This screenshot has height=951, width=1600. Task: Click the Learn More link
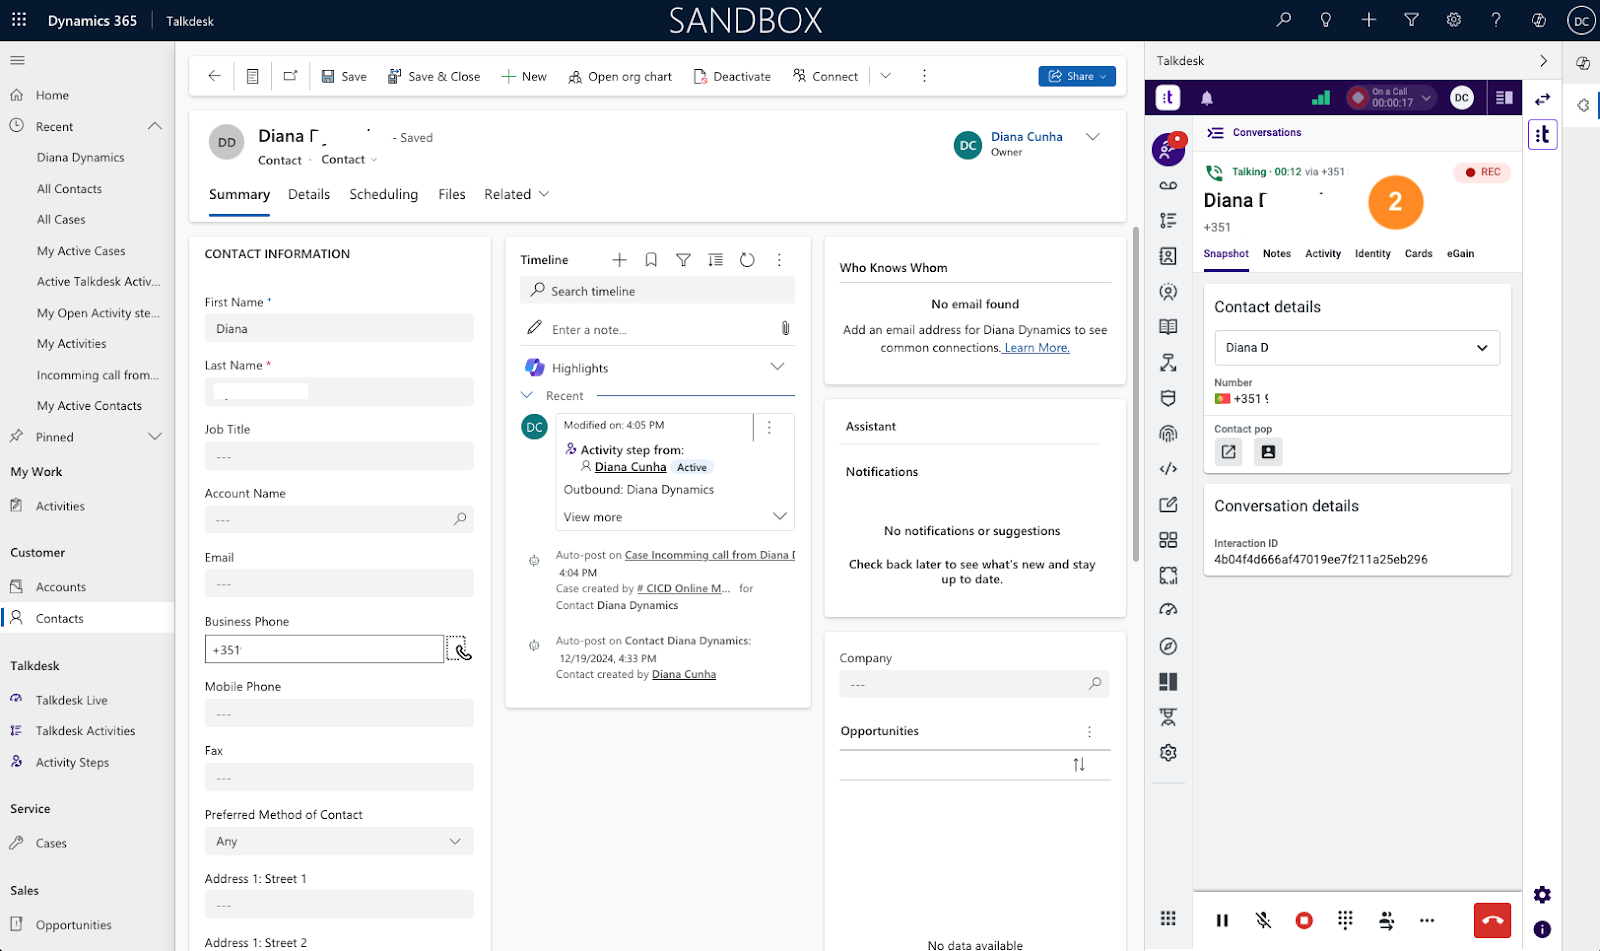click(1036, 348)
